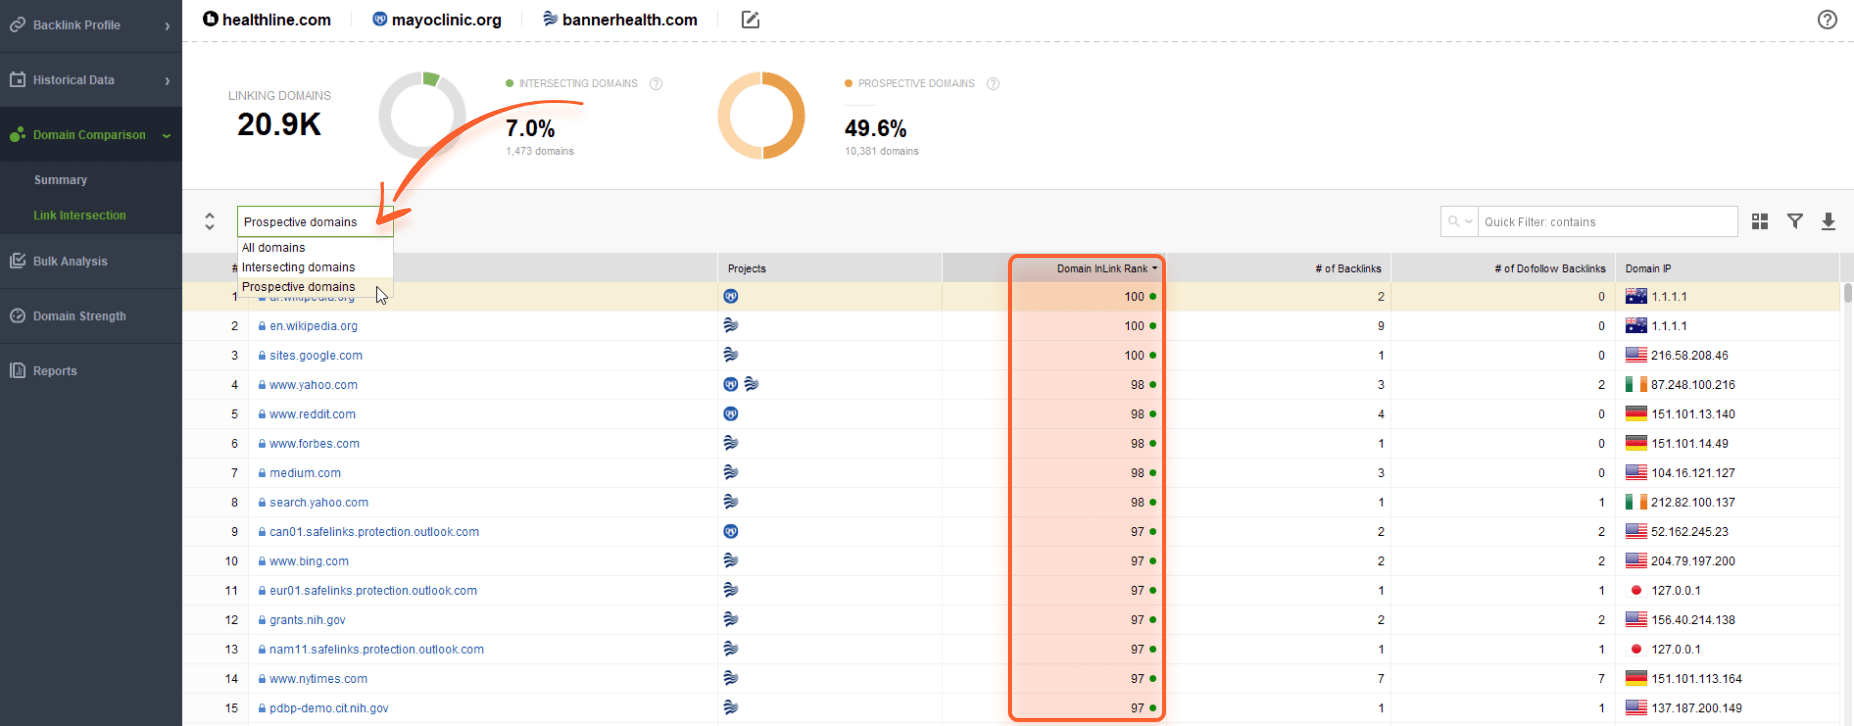Open the can01.safelinks.protection.outlook.com link
This screenshot has height=726, width=1854.
374,532
